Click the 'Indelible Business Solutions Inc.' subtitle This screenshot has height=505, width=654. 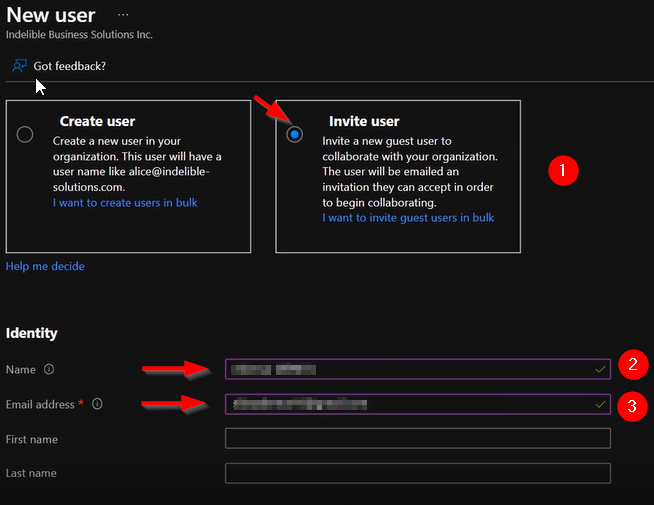coord(79,35)
